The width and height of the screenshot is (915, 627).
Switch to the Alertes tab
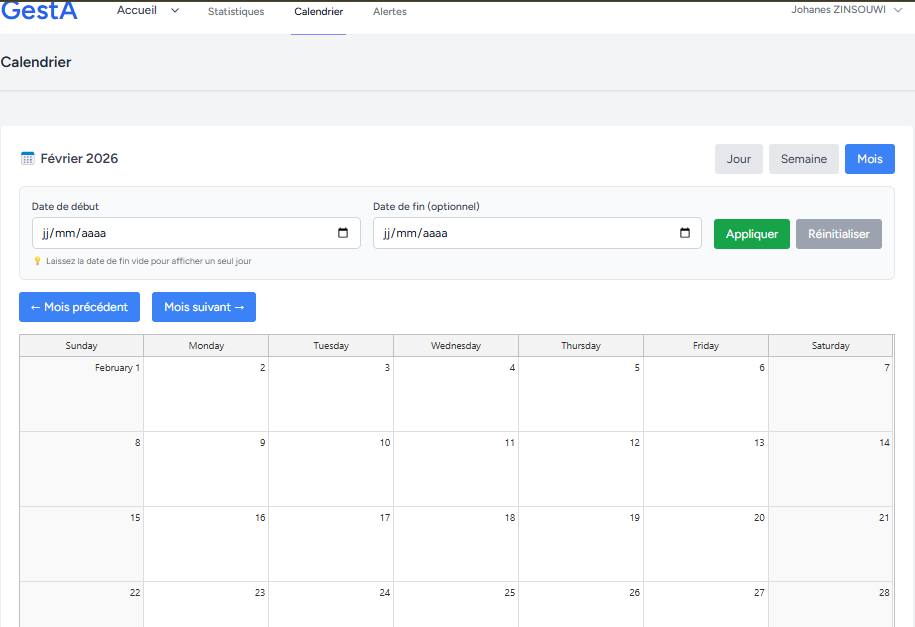(389, 12)
